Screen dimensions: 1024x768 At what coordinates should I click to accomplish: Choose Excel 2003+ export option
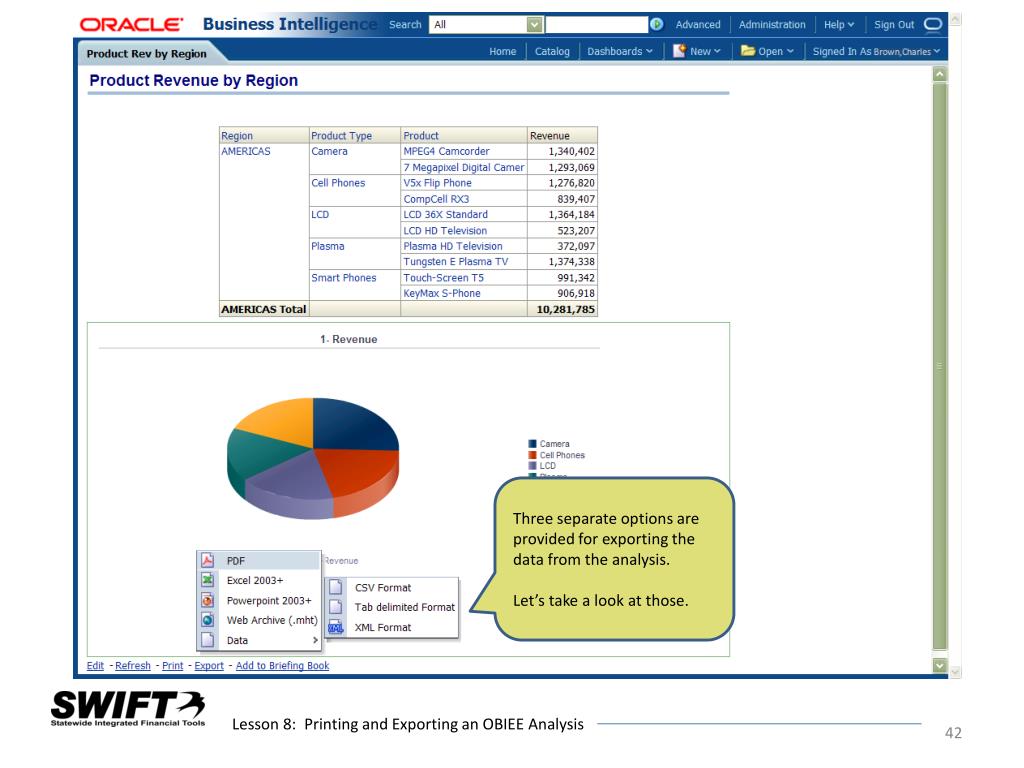point(259,580)
